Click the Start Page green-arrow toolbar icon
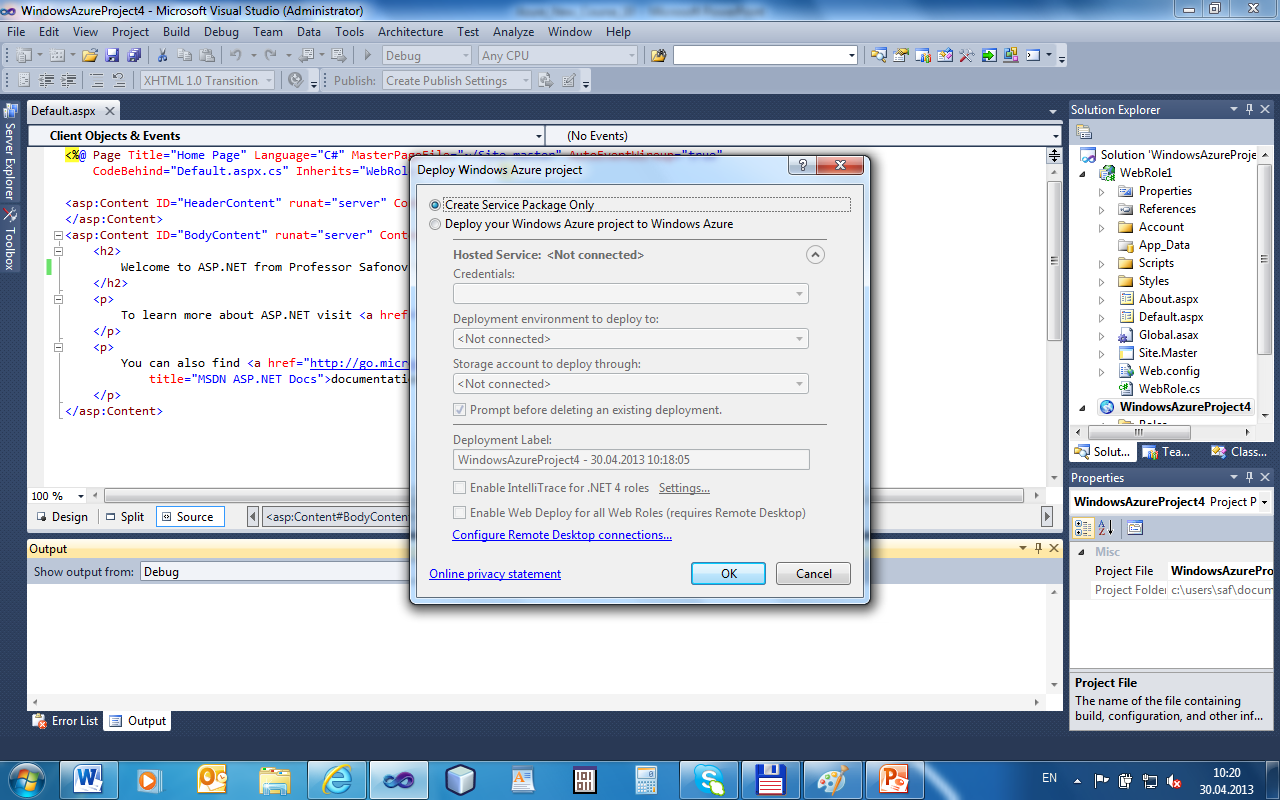The width and height of the screenshot is (1280, 800). pos(989,55)
